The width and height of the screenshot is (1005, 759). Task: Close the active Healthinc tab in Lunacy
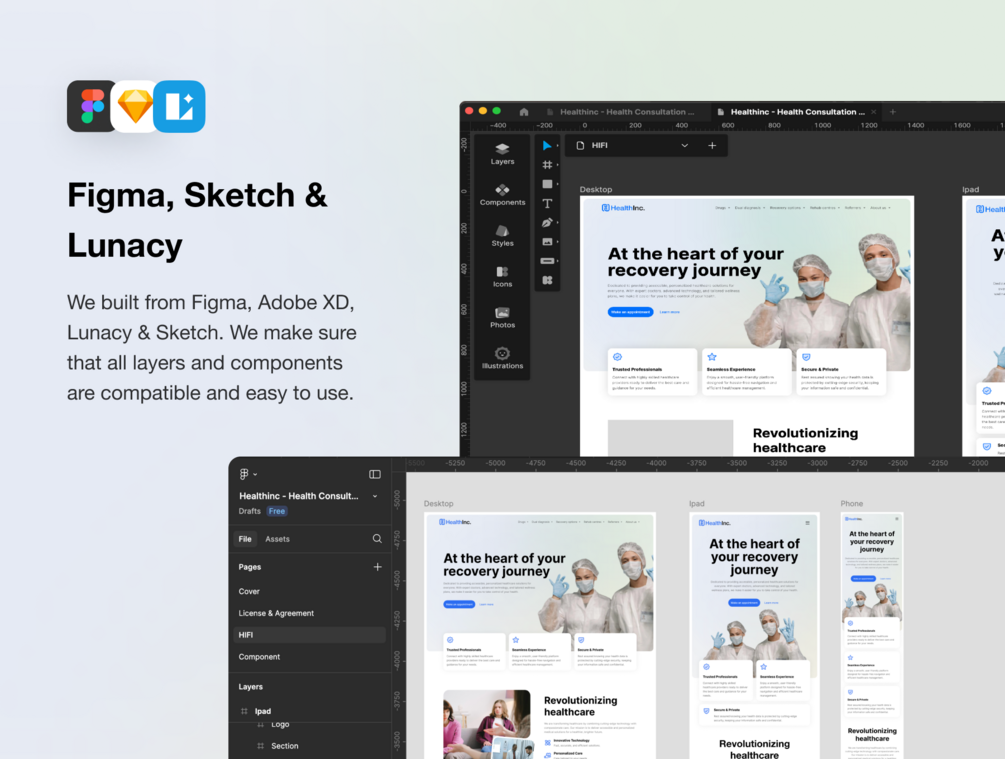[x=873, y=112]
